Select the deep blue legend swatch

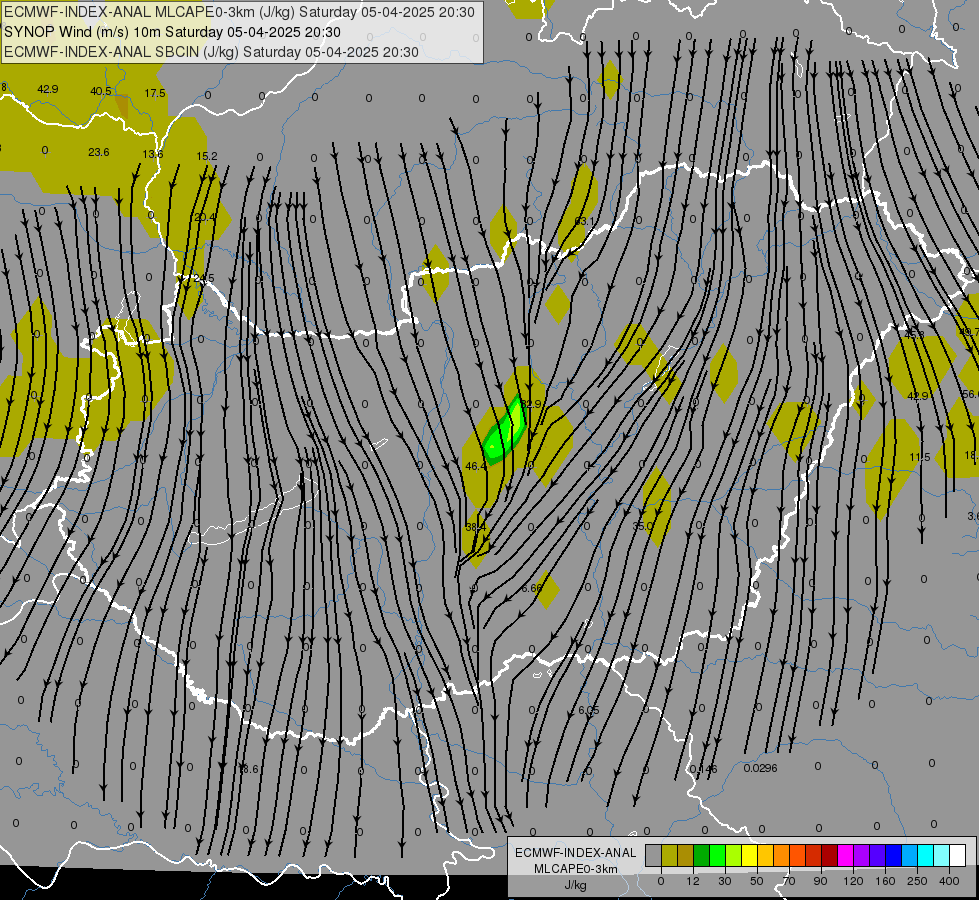894,855
